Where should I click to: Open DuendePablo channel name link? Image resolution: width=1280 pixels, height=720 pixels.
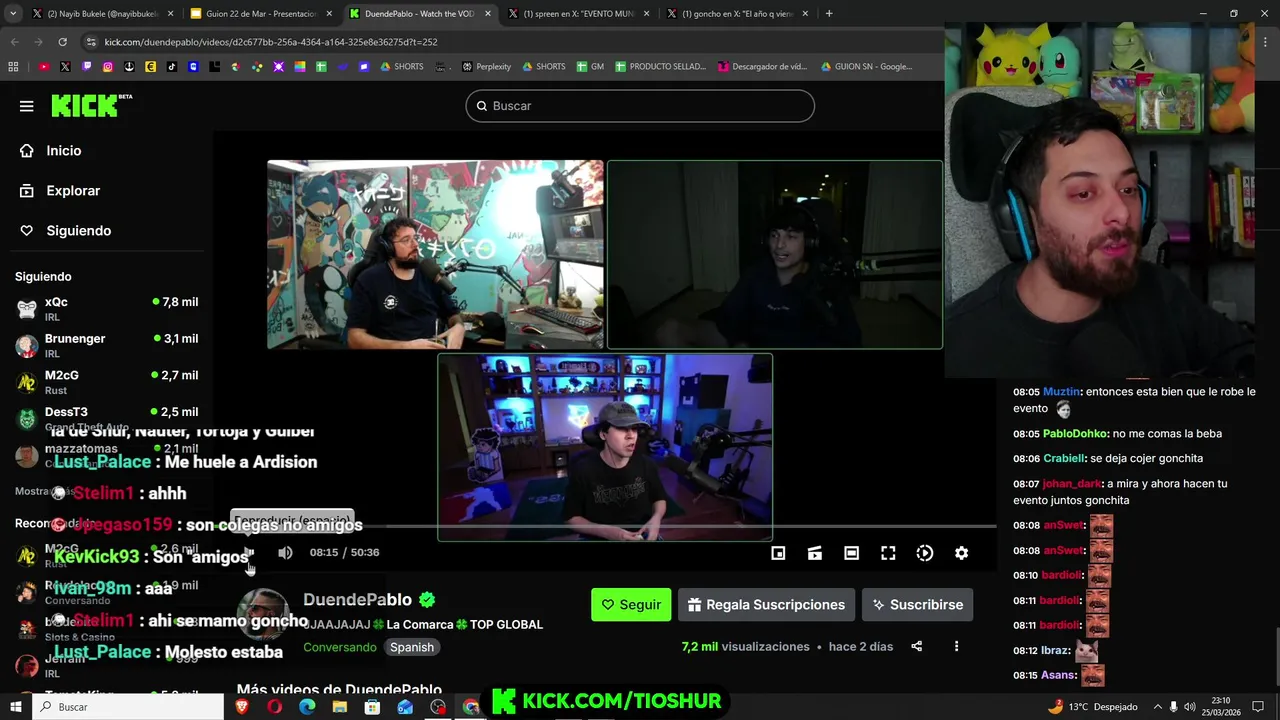[x=357, y=599]
